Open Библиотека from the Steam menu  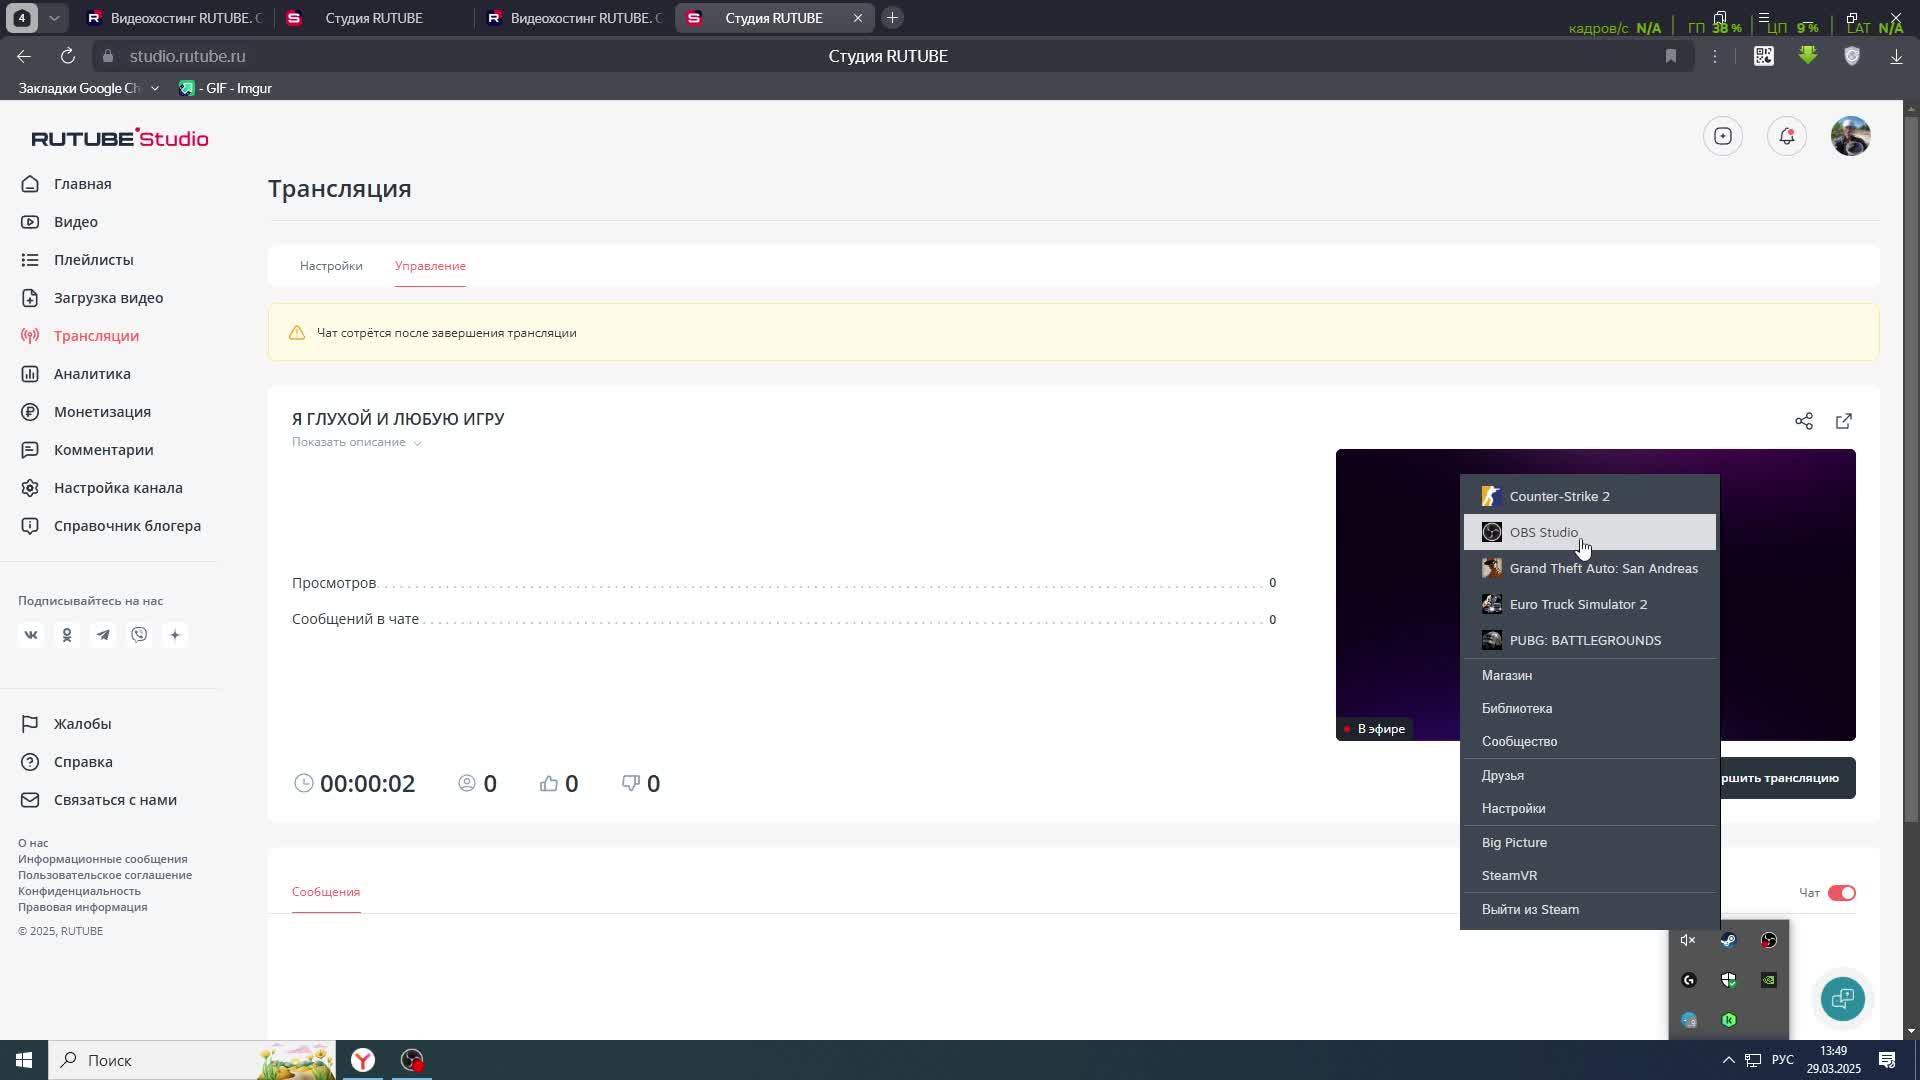(1590, 708)
